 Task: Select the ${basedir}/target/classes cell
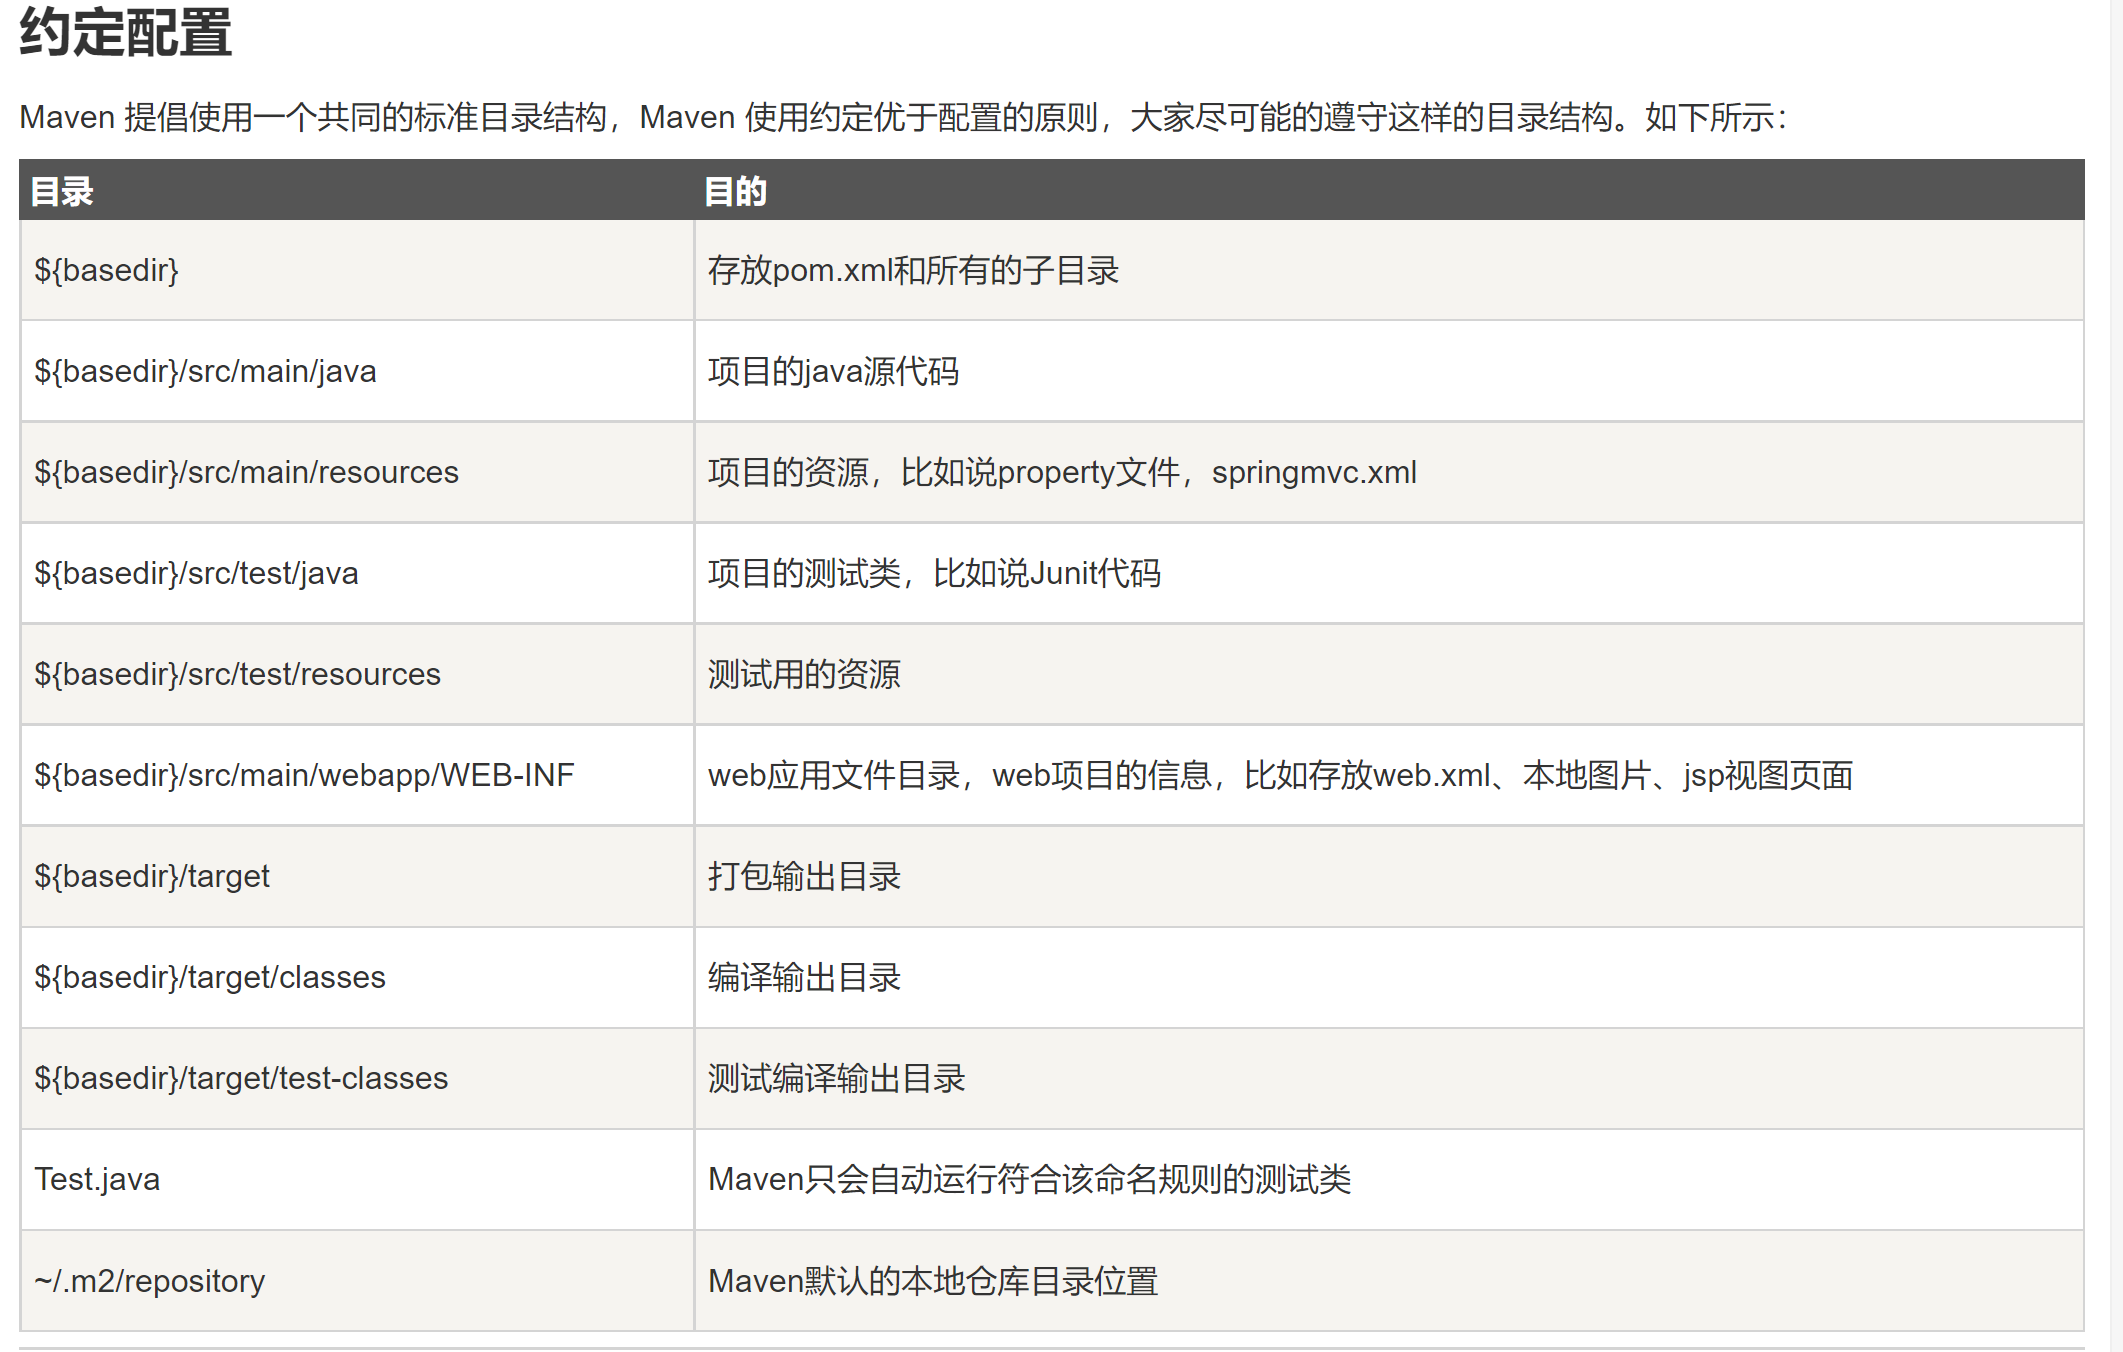(210, 977)
